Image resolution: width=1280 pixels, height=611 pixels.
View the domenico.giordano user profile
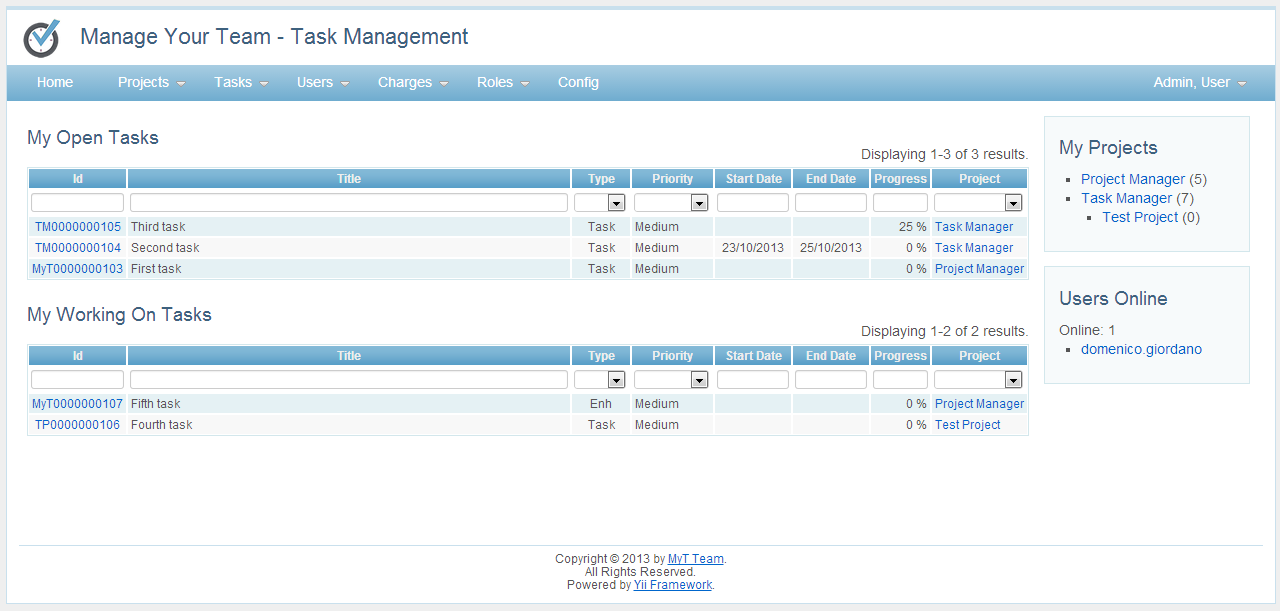[x=1141, y=348]
